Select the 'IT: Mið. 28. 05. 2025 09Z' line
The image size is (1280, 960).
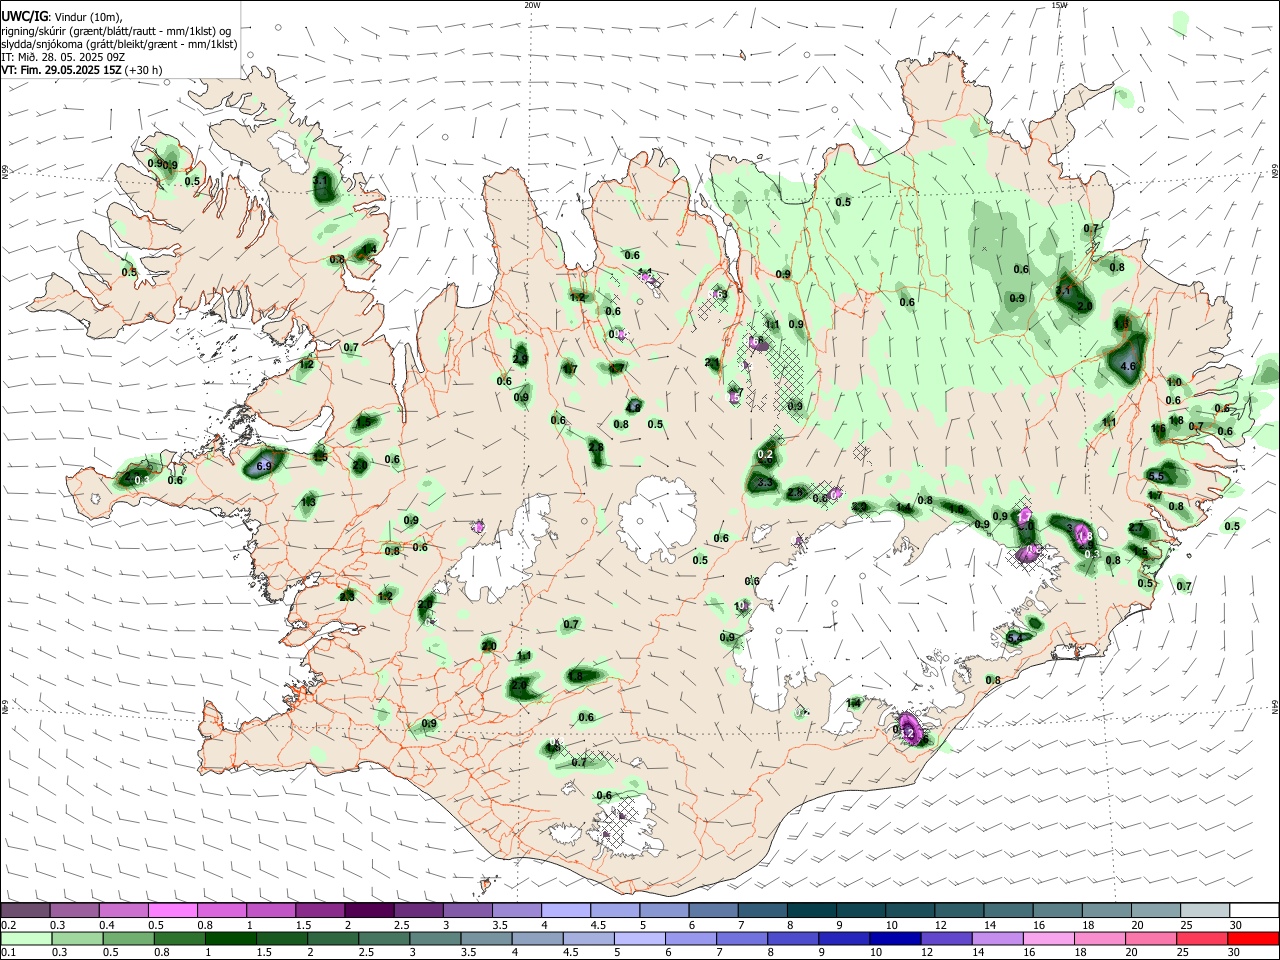tap(63, 57)
